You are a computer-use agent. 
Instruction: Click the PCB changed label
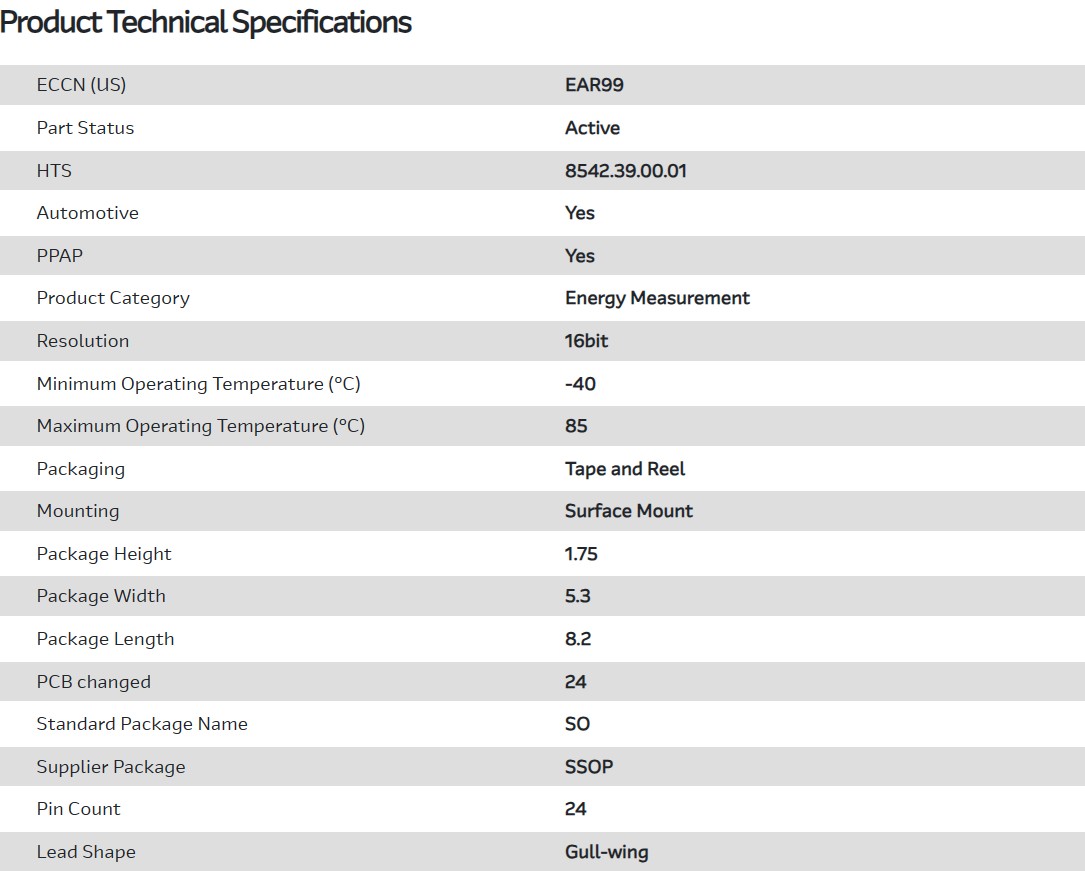tap(93, 682)
